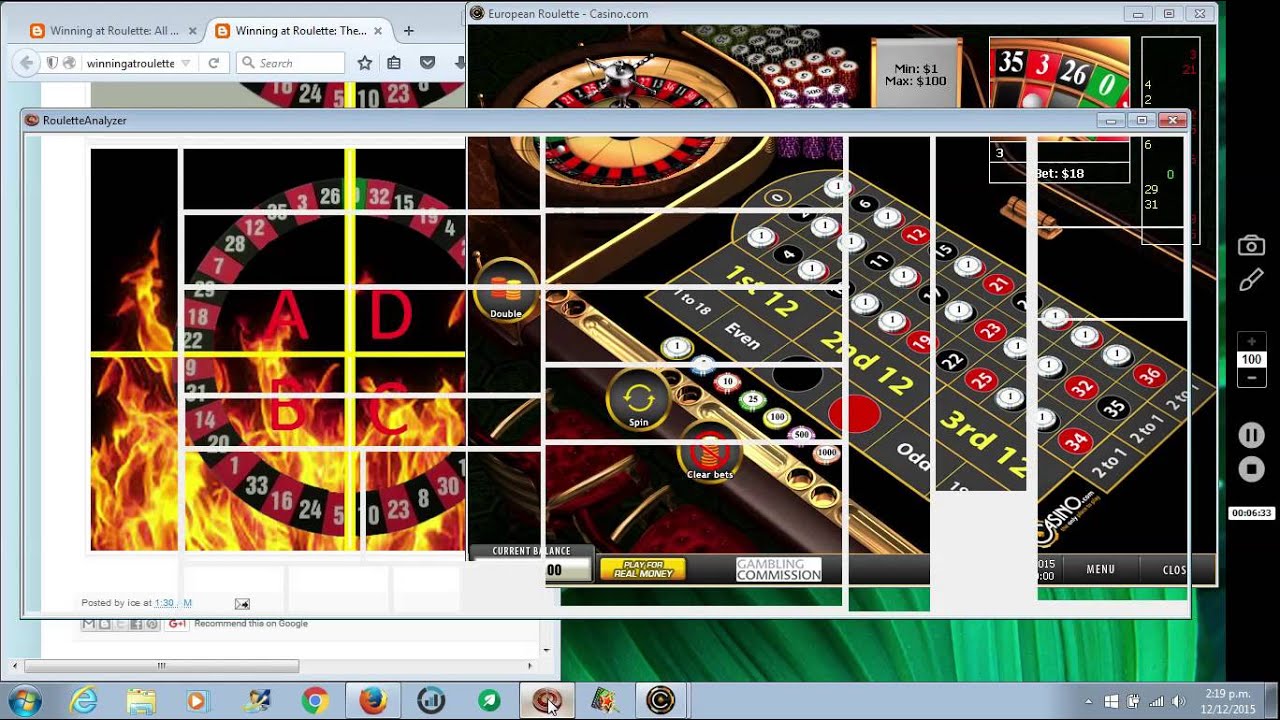Click the Spin button on roulette table
Screen dimensions: 1280x720
[x=638, y=399]
